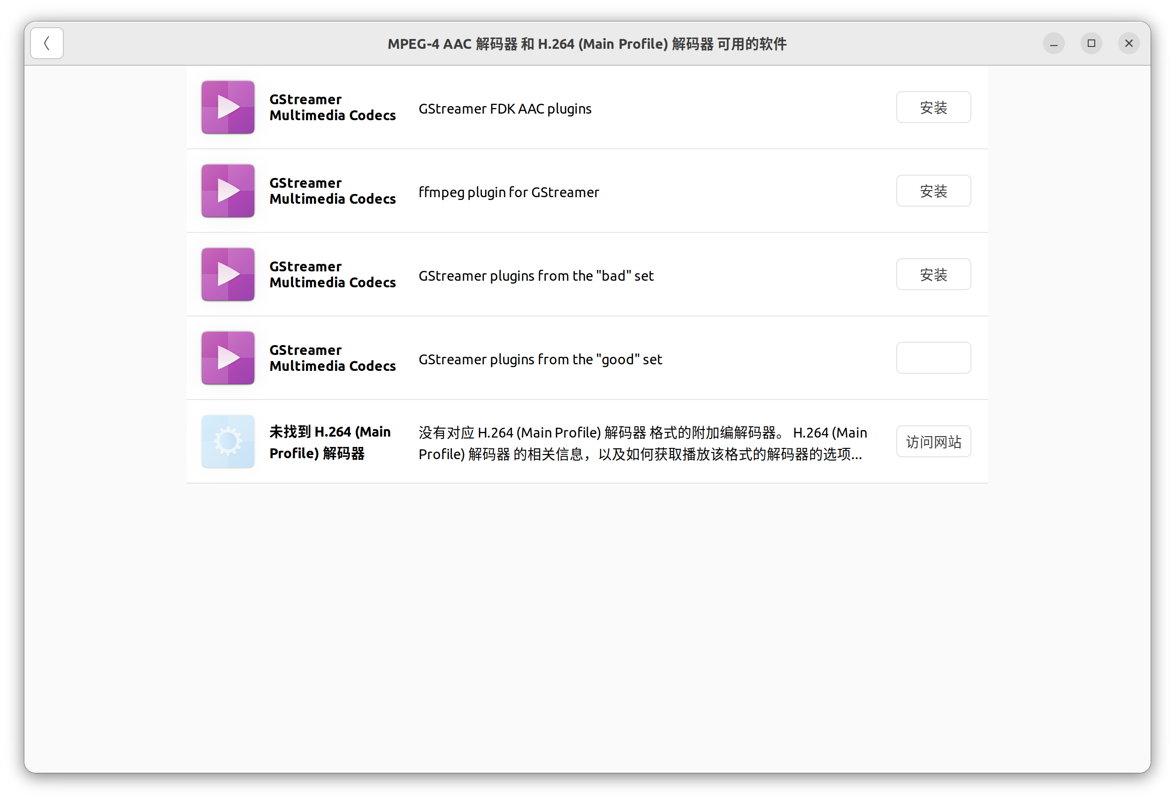Click the "good" set plugins codec icon
Screen dimensions: 1175x800
pos(228,358)
